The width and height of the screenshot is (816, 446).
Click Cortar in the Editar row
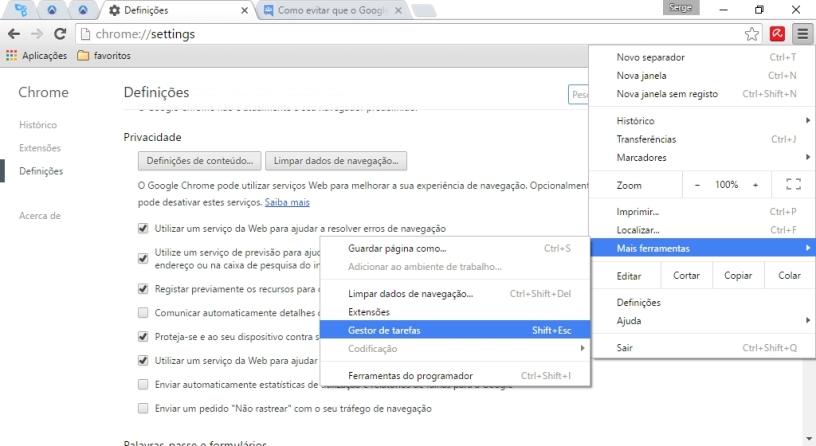point(686,276)
